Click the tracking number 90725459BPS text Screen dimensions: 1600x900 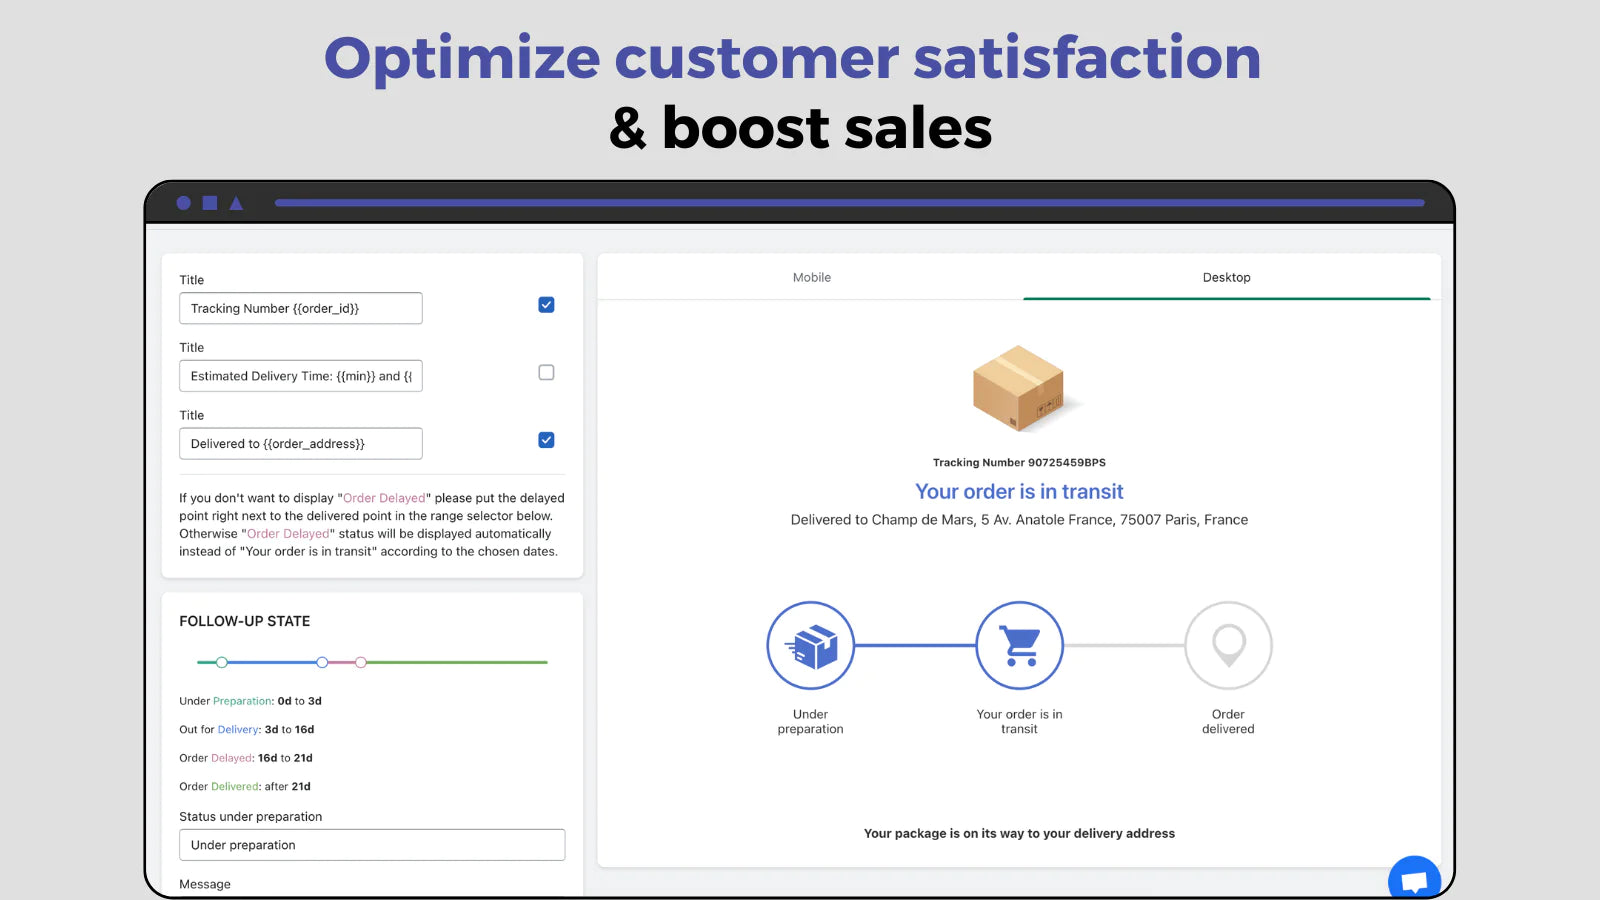coord(1018,462)
